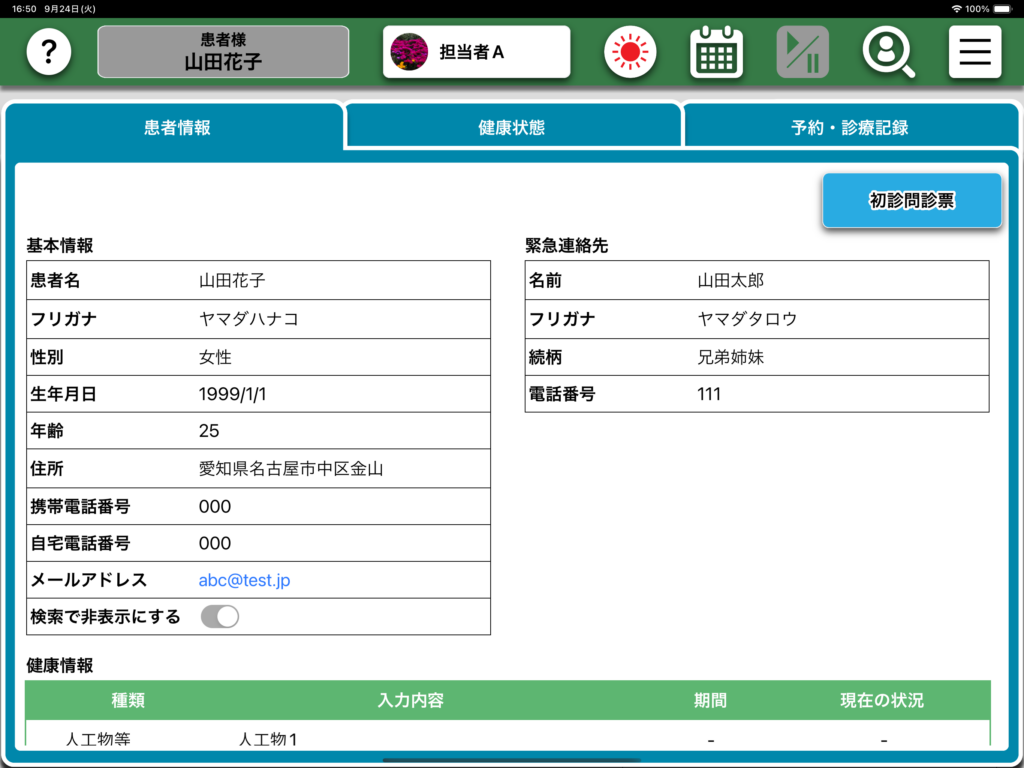Viewport: 1024px width, 768px height.
Task: Open the help question mark icon
Action: [49, 52]
